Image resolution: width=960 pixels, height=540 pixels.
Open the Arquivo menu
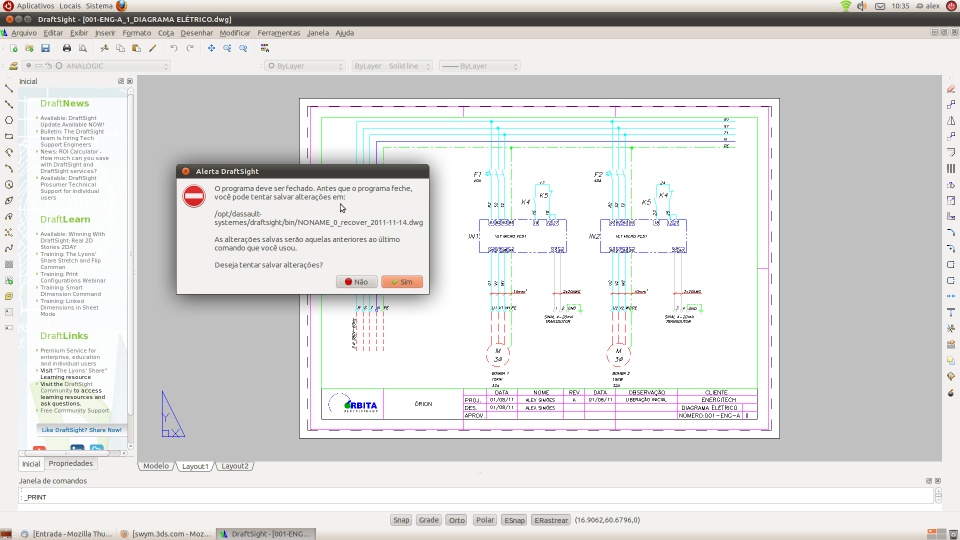pos(24,33)
